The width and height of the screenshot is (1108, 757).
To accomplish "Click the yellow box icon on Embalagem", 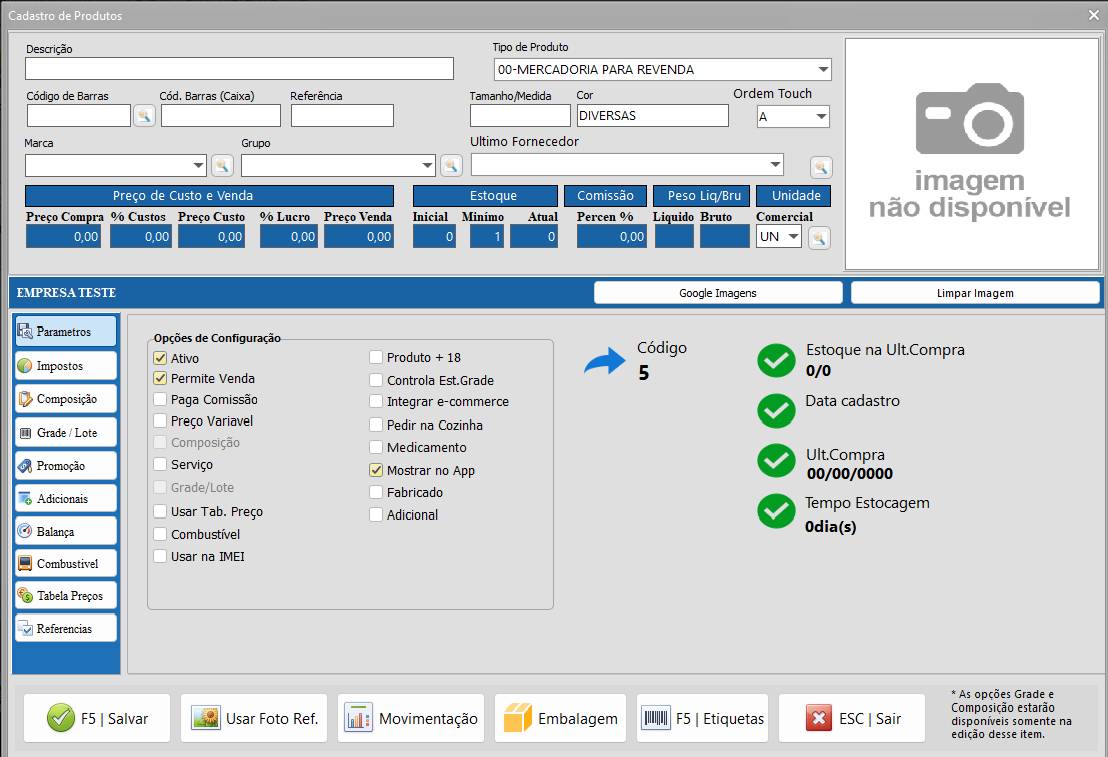I will pos(517,718).
